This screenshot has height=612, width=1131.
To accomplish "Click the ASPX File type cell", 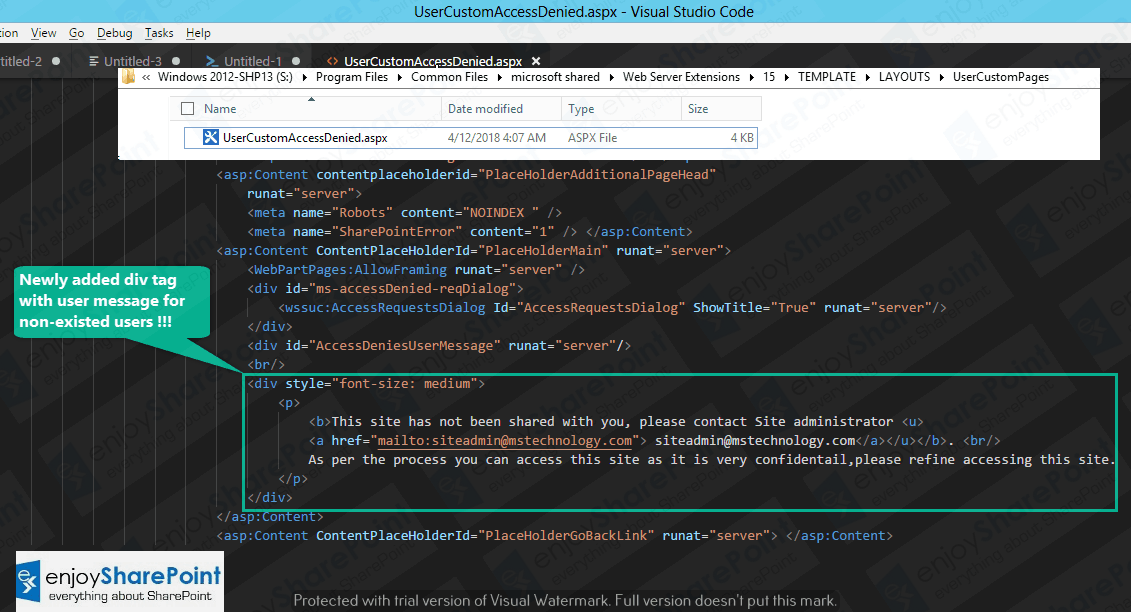I will [x=592, y=137].
